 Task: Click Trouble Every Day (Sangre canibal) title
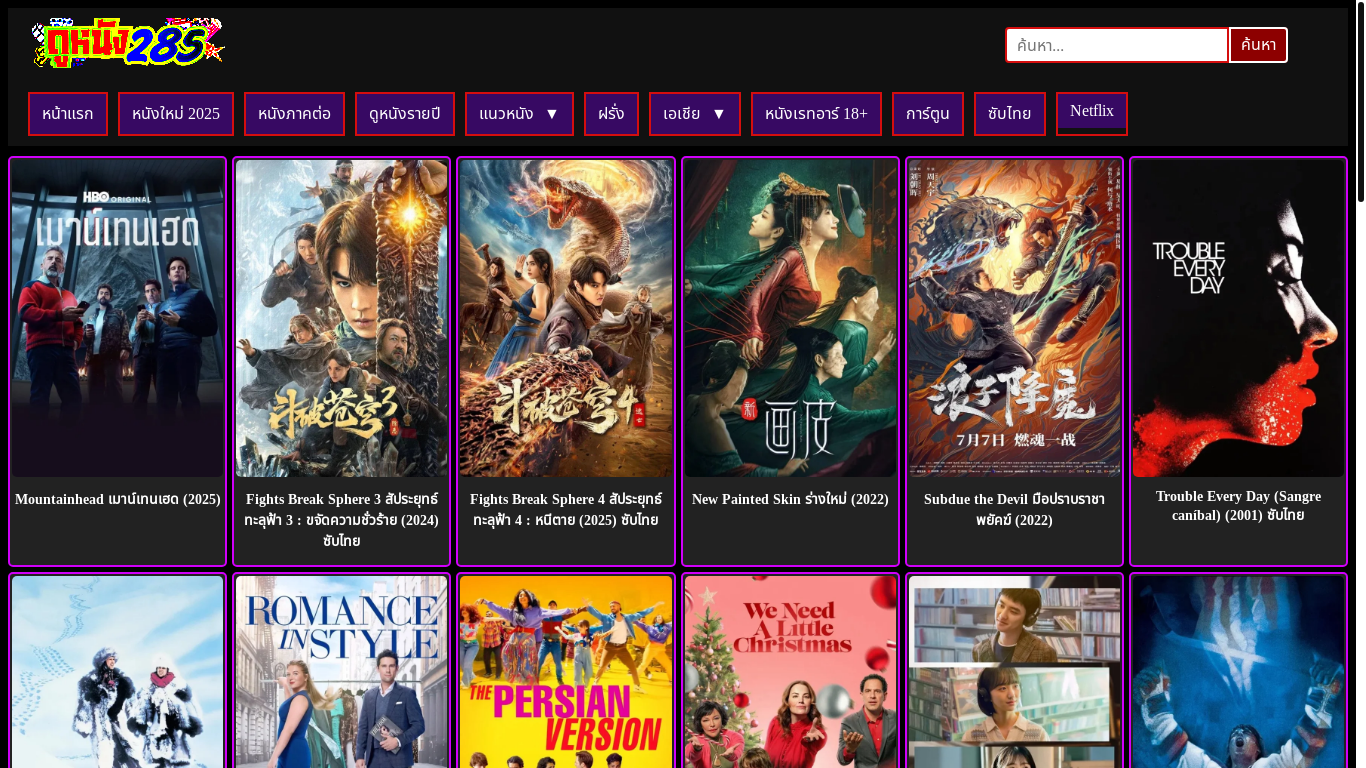click(x=1239, y=506)
